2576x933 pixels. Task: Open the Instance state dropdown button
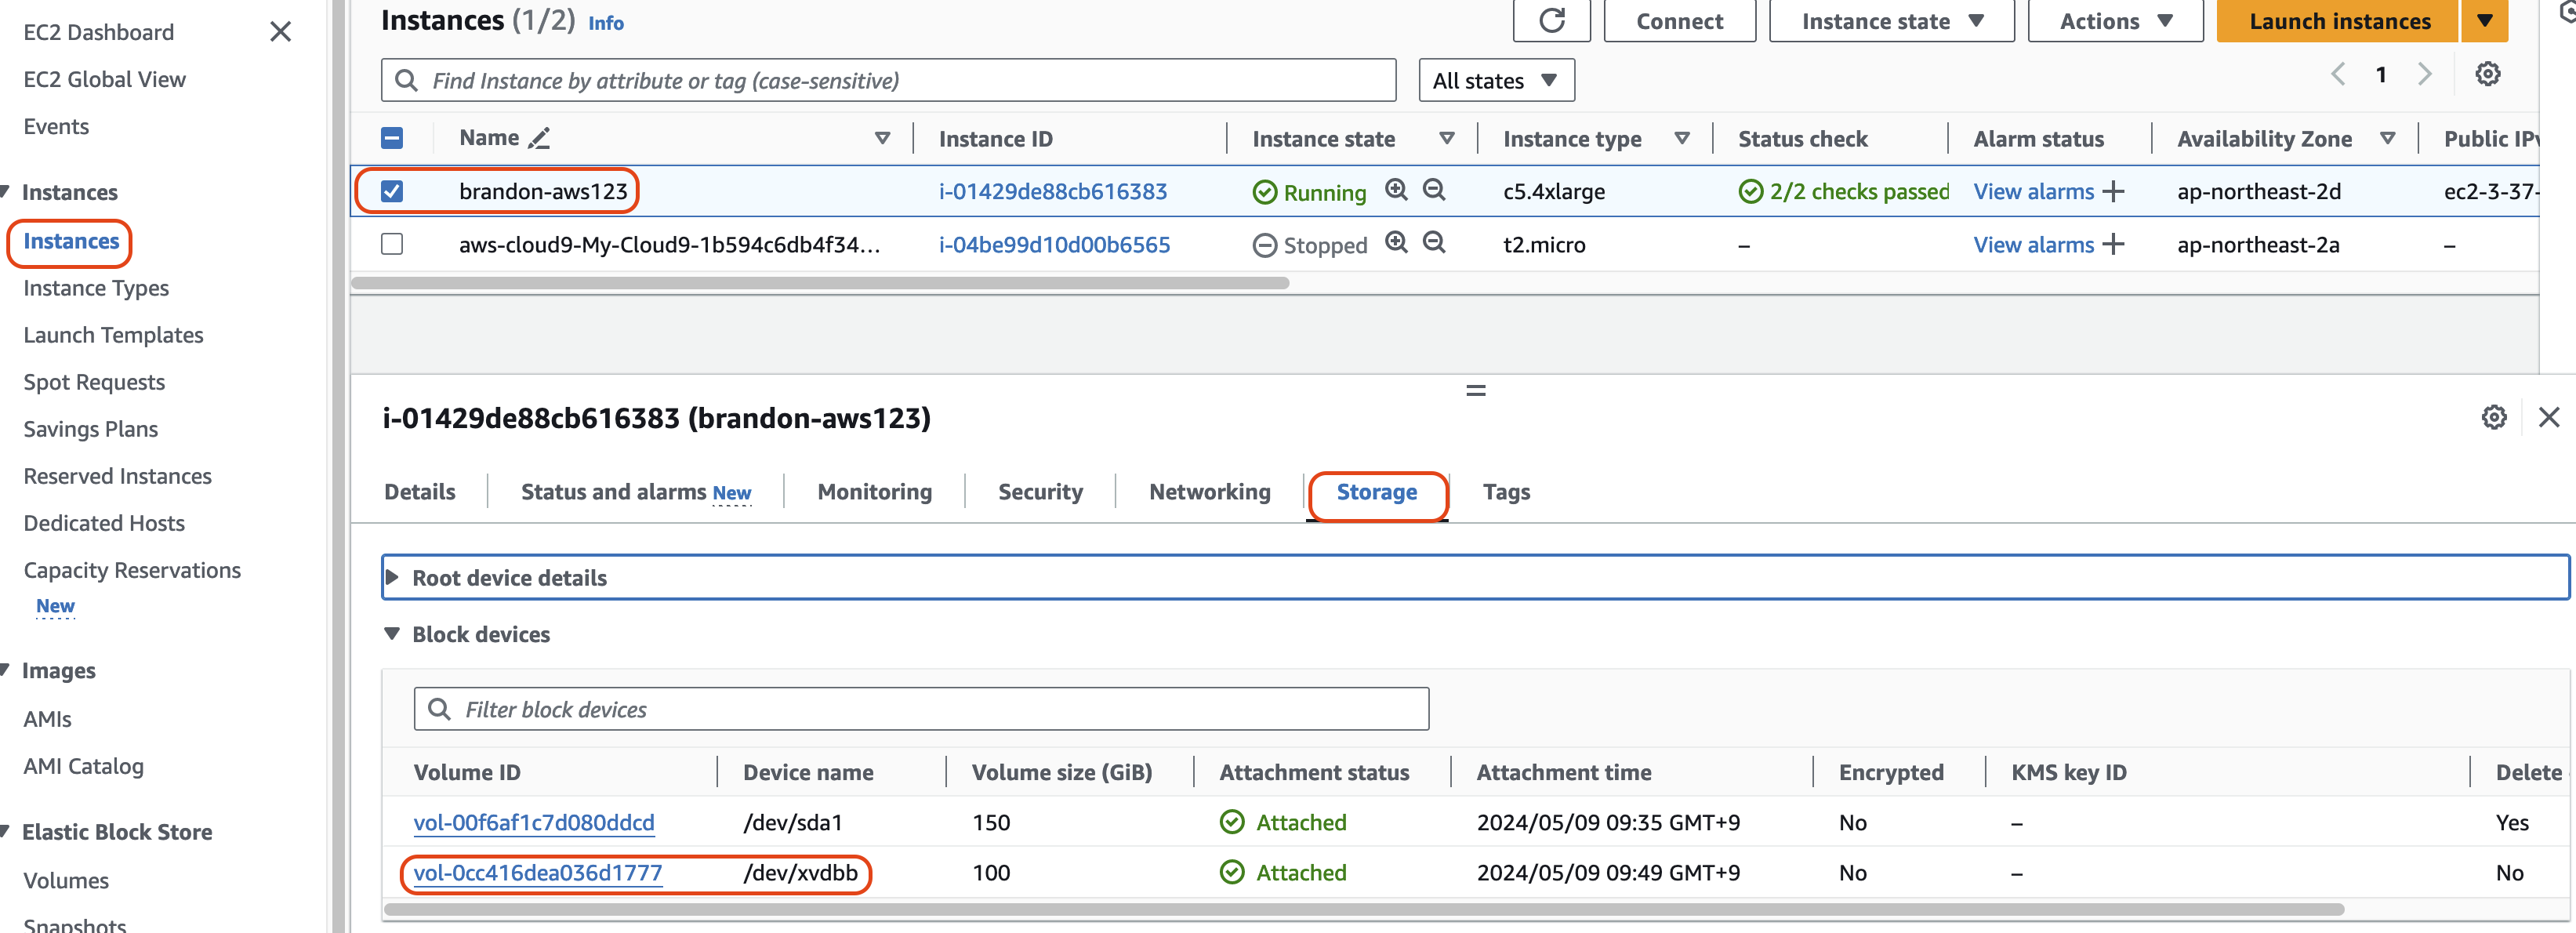[1890, 21]
